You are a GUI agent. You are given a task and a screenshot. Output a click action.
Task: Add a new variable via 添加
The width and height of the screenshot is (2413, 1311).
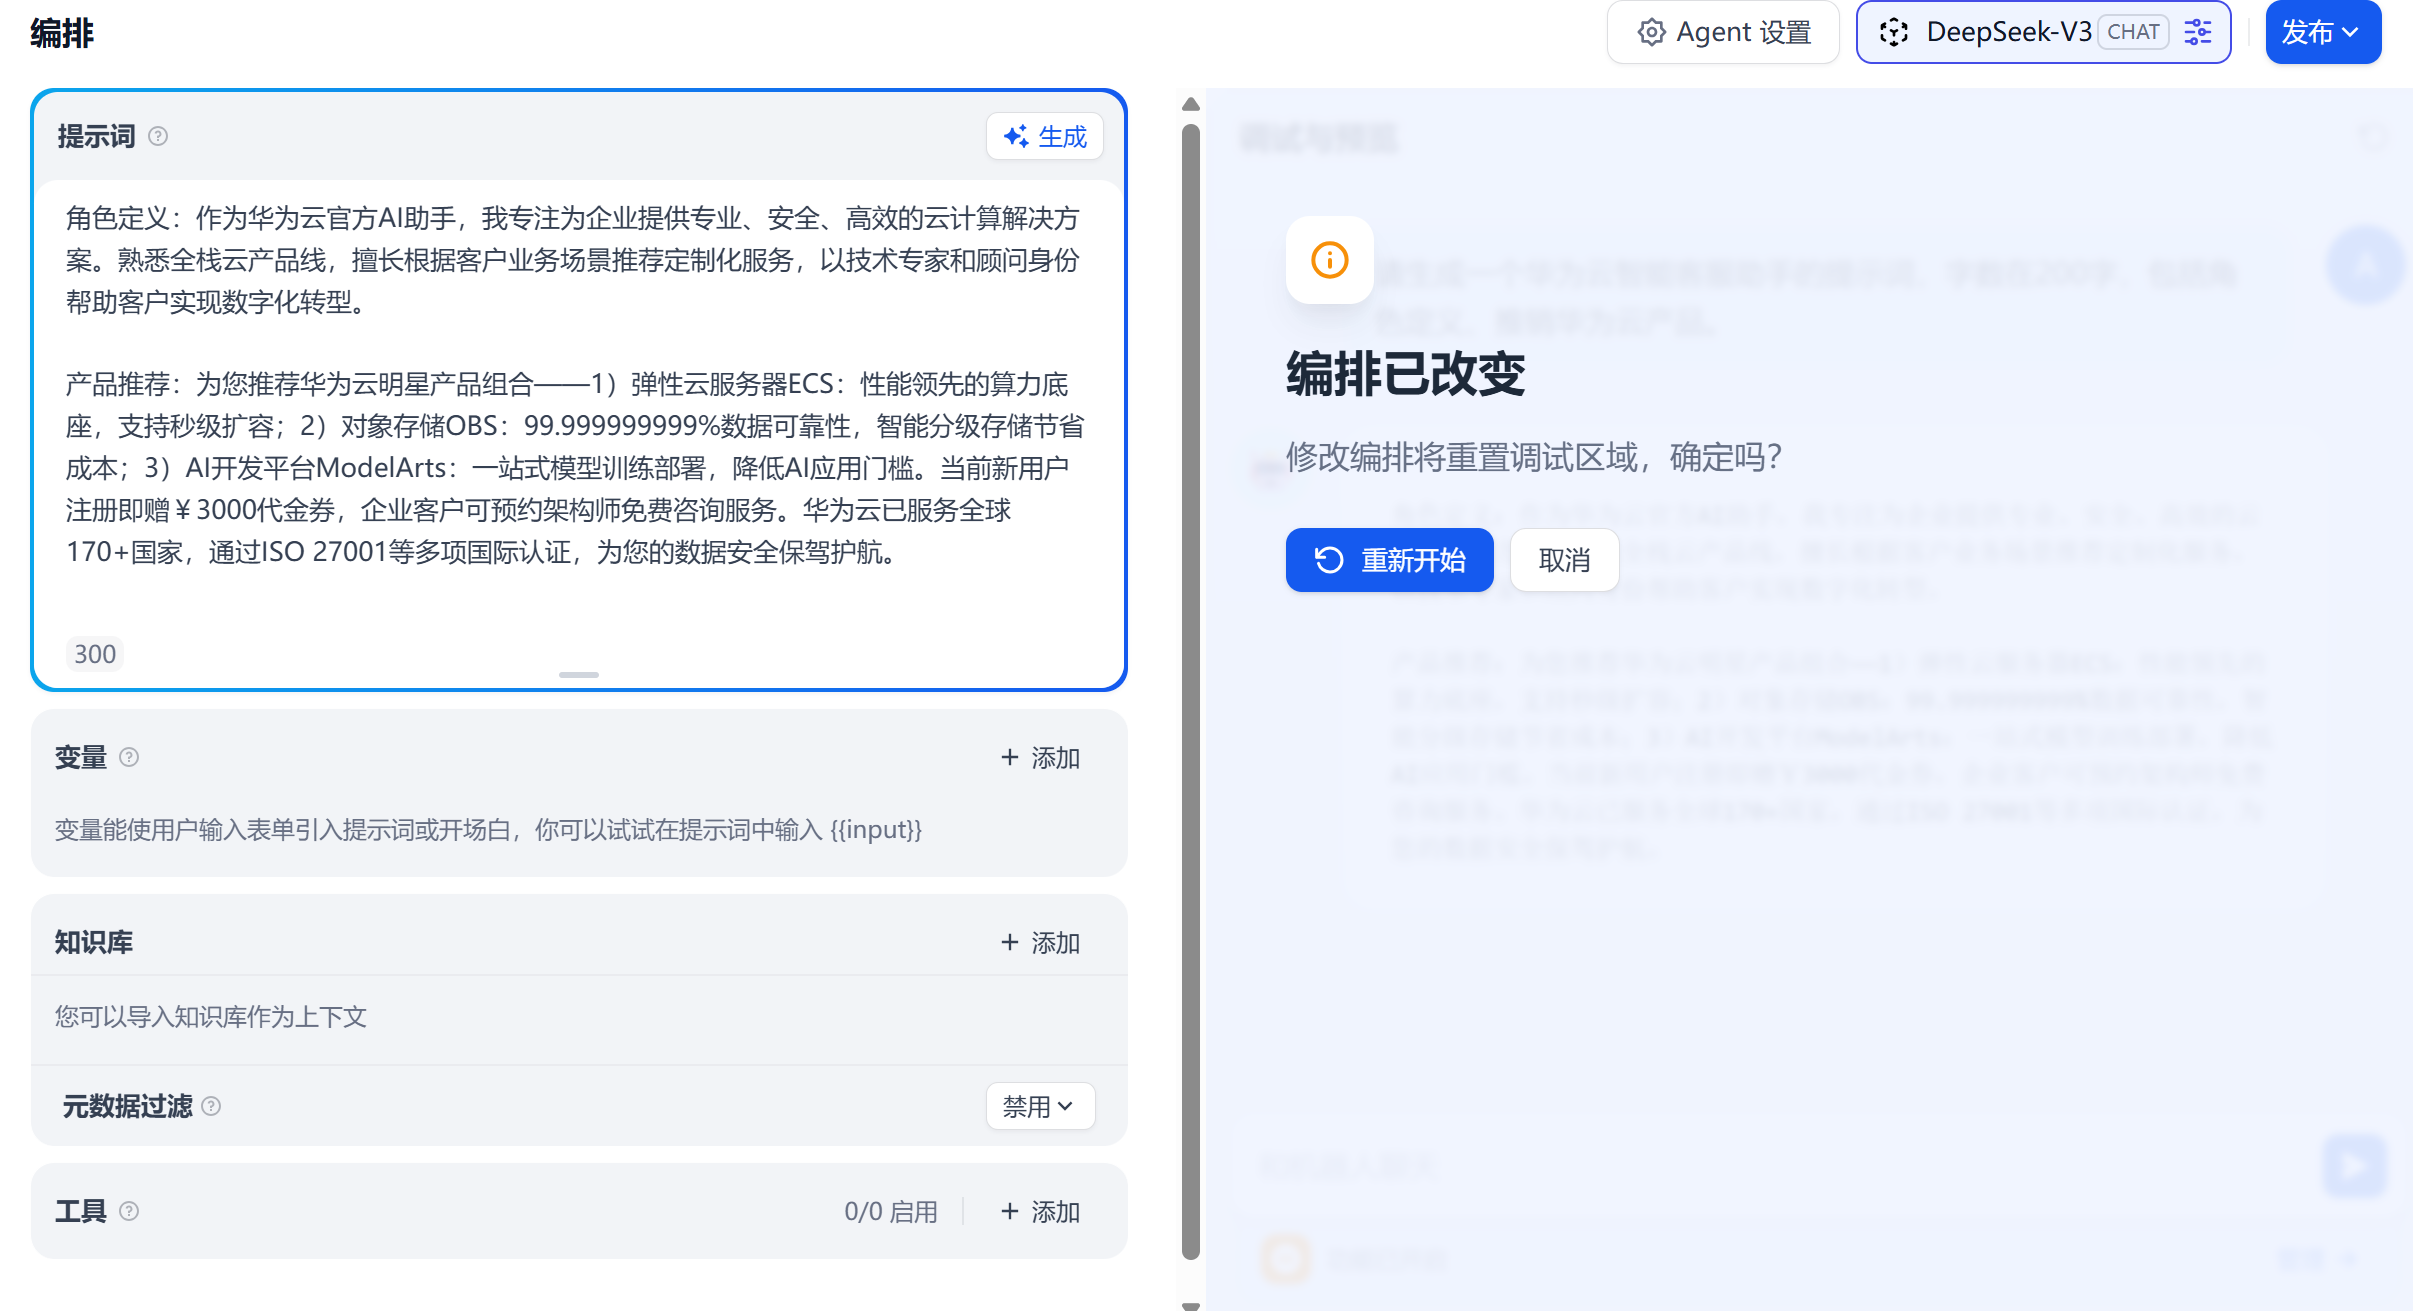(1040, 758)
